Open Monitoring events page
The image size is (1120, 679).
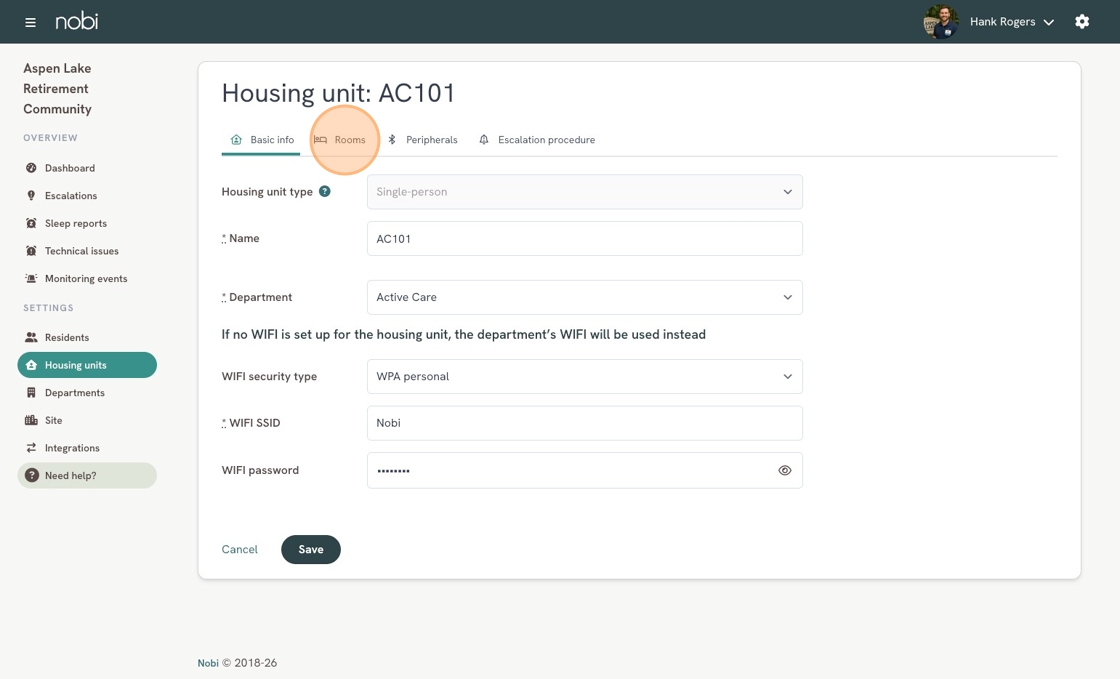85,279
